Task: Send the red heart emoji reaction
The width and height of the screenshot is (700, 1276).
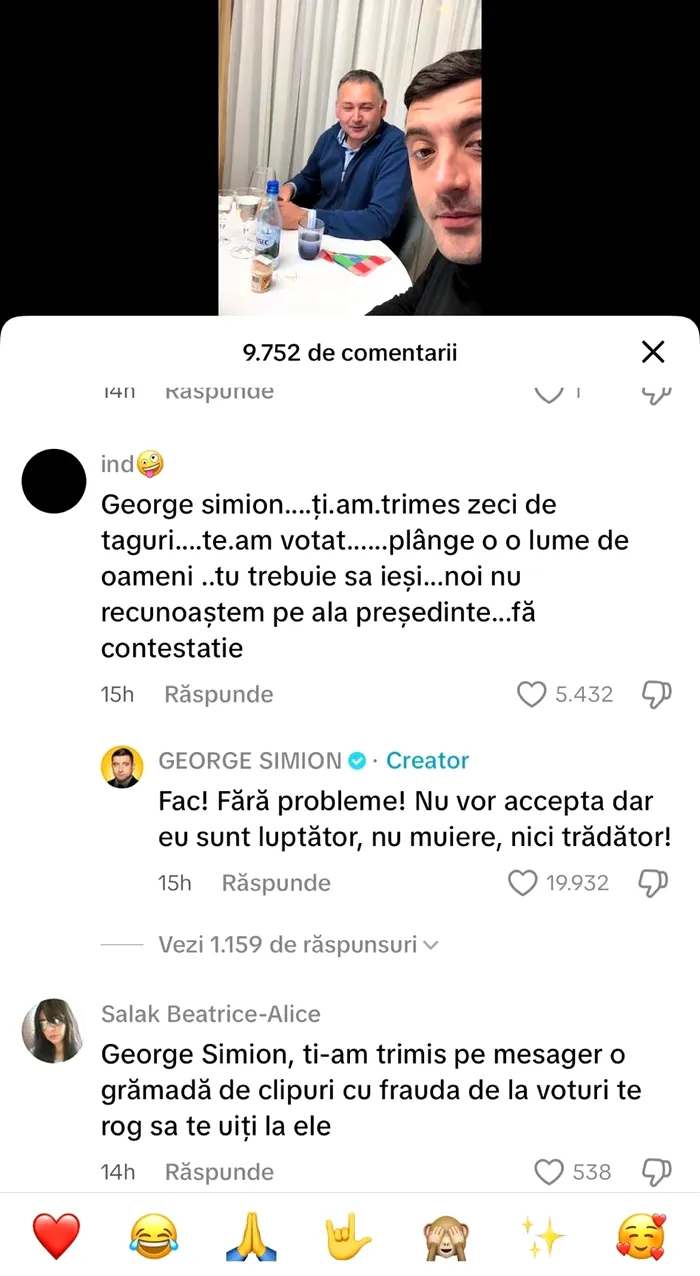Action: (56, 1237)
